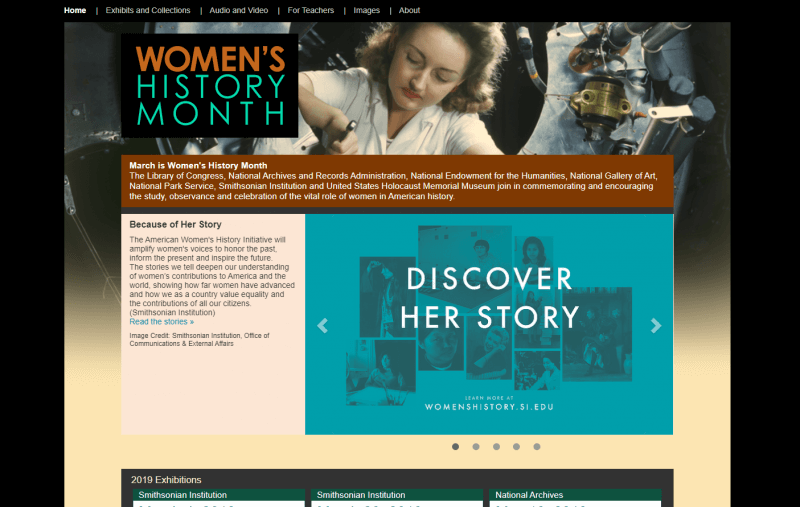Follow the 'Read the stories »' link
800x507 pixels.
(x=161, y=322)
